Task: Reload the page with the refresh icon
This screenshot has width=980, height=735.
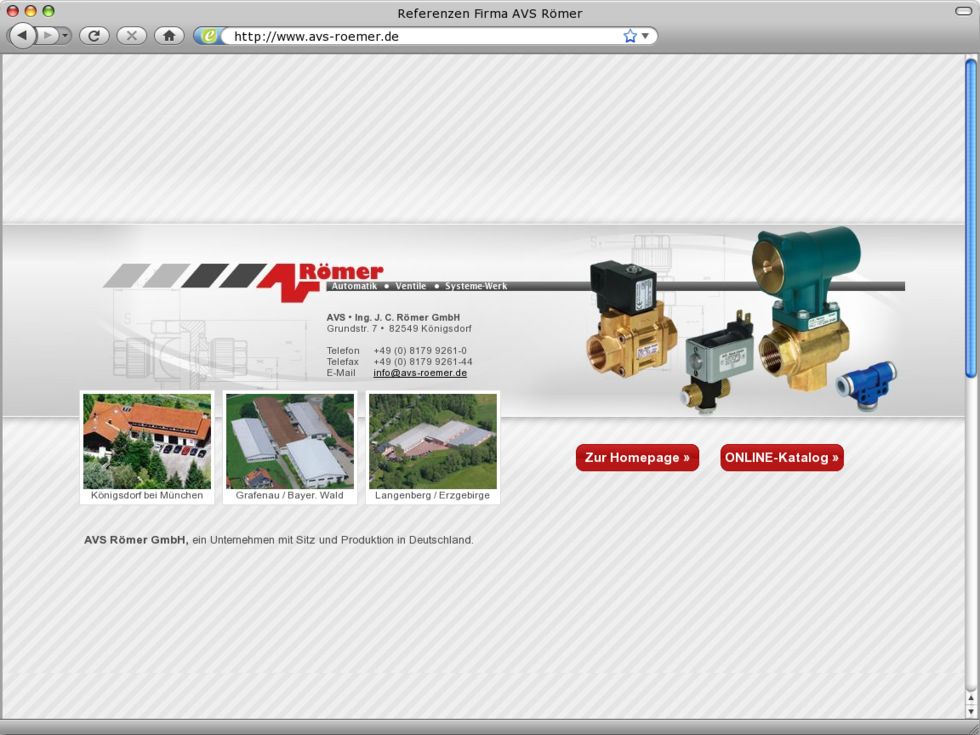Action: [x=94, y=36]
